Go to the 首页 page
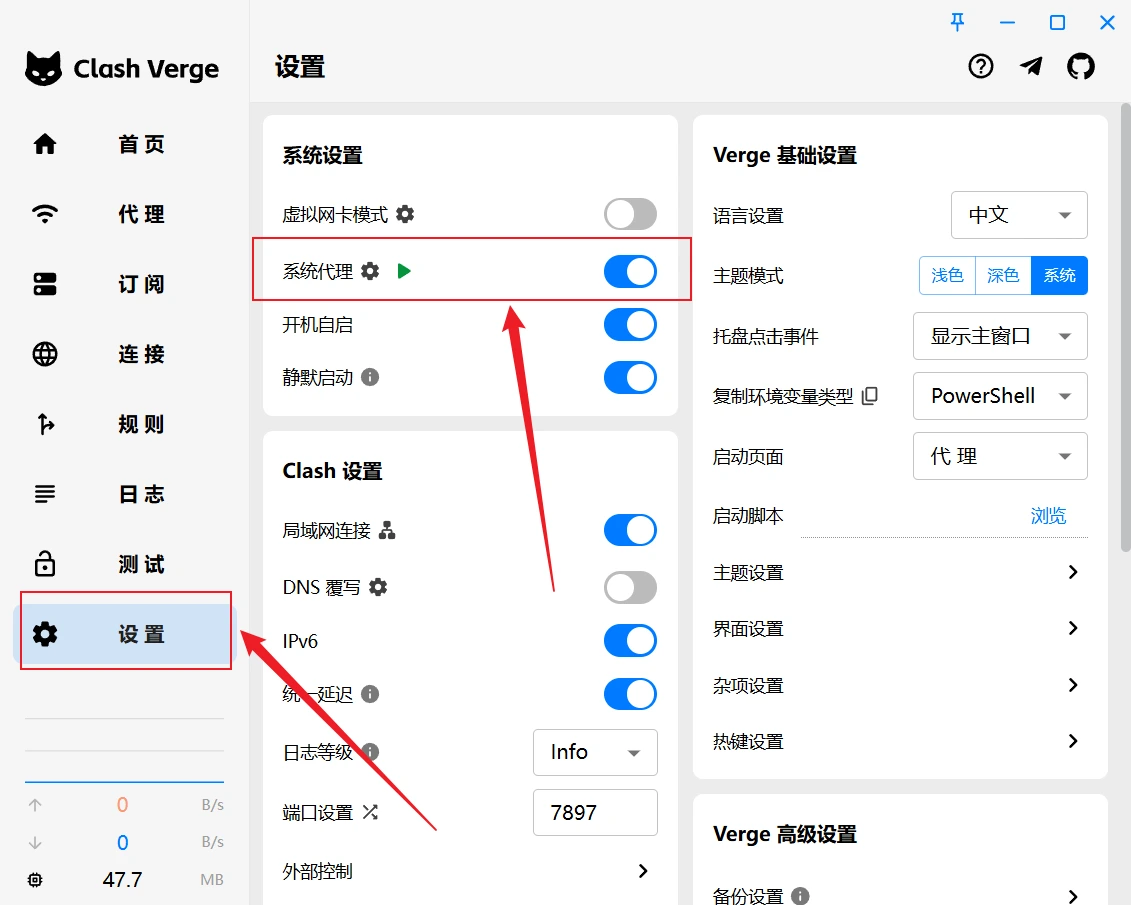 (125, 144)
